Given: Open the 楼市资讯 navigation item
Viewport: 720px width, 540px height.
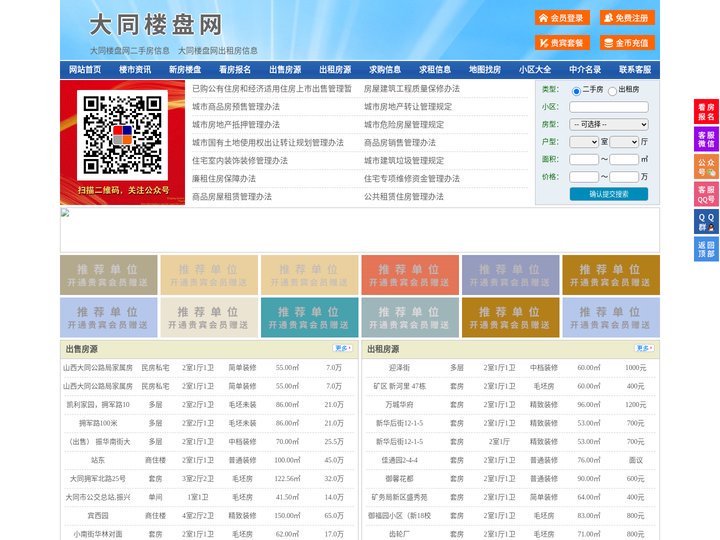Looking at the screenshot, I should [135, 70].
